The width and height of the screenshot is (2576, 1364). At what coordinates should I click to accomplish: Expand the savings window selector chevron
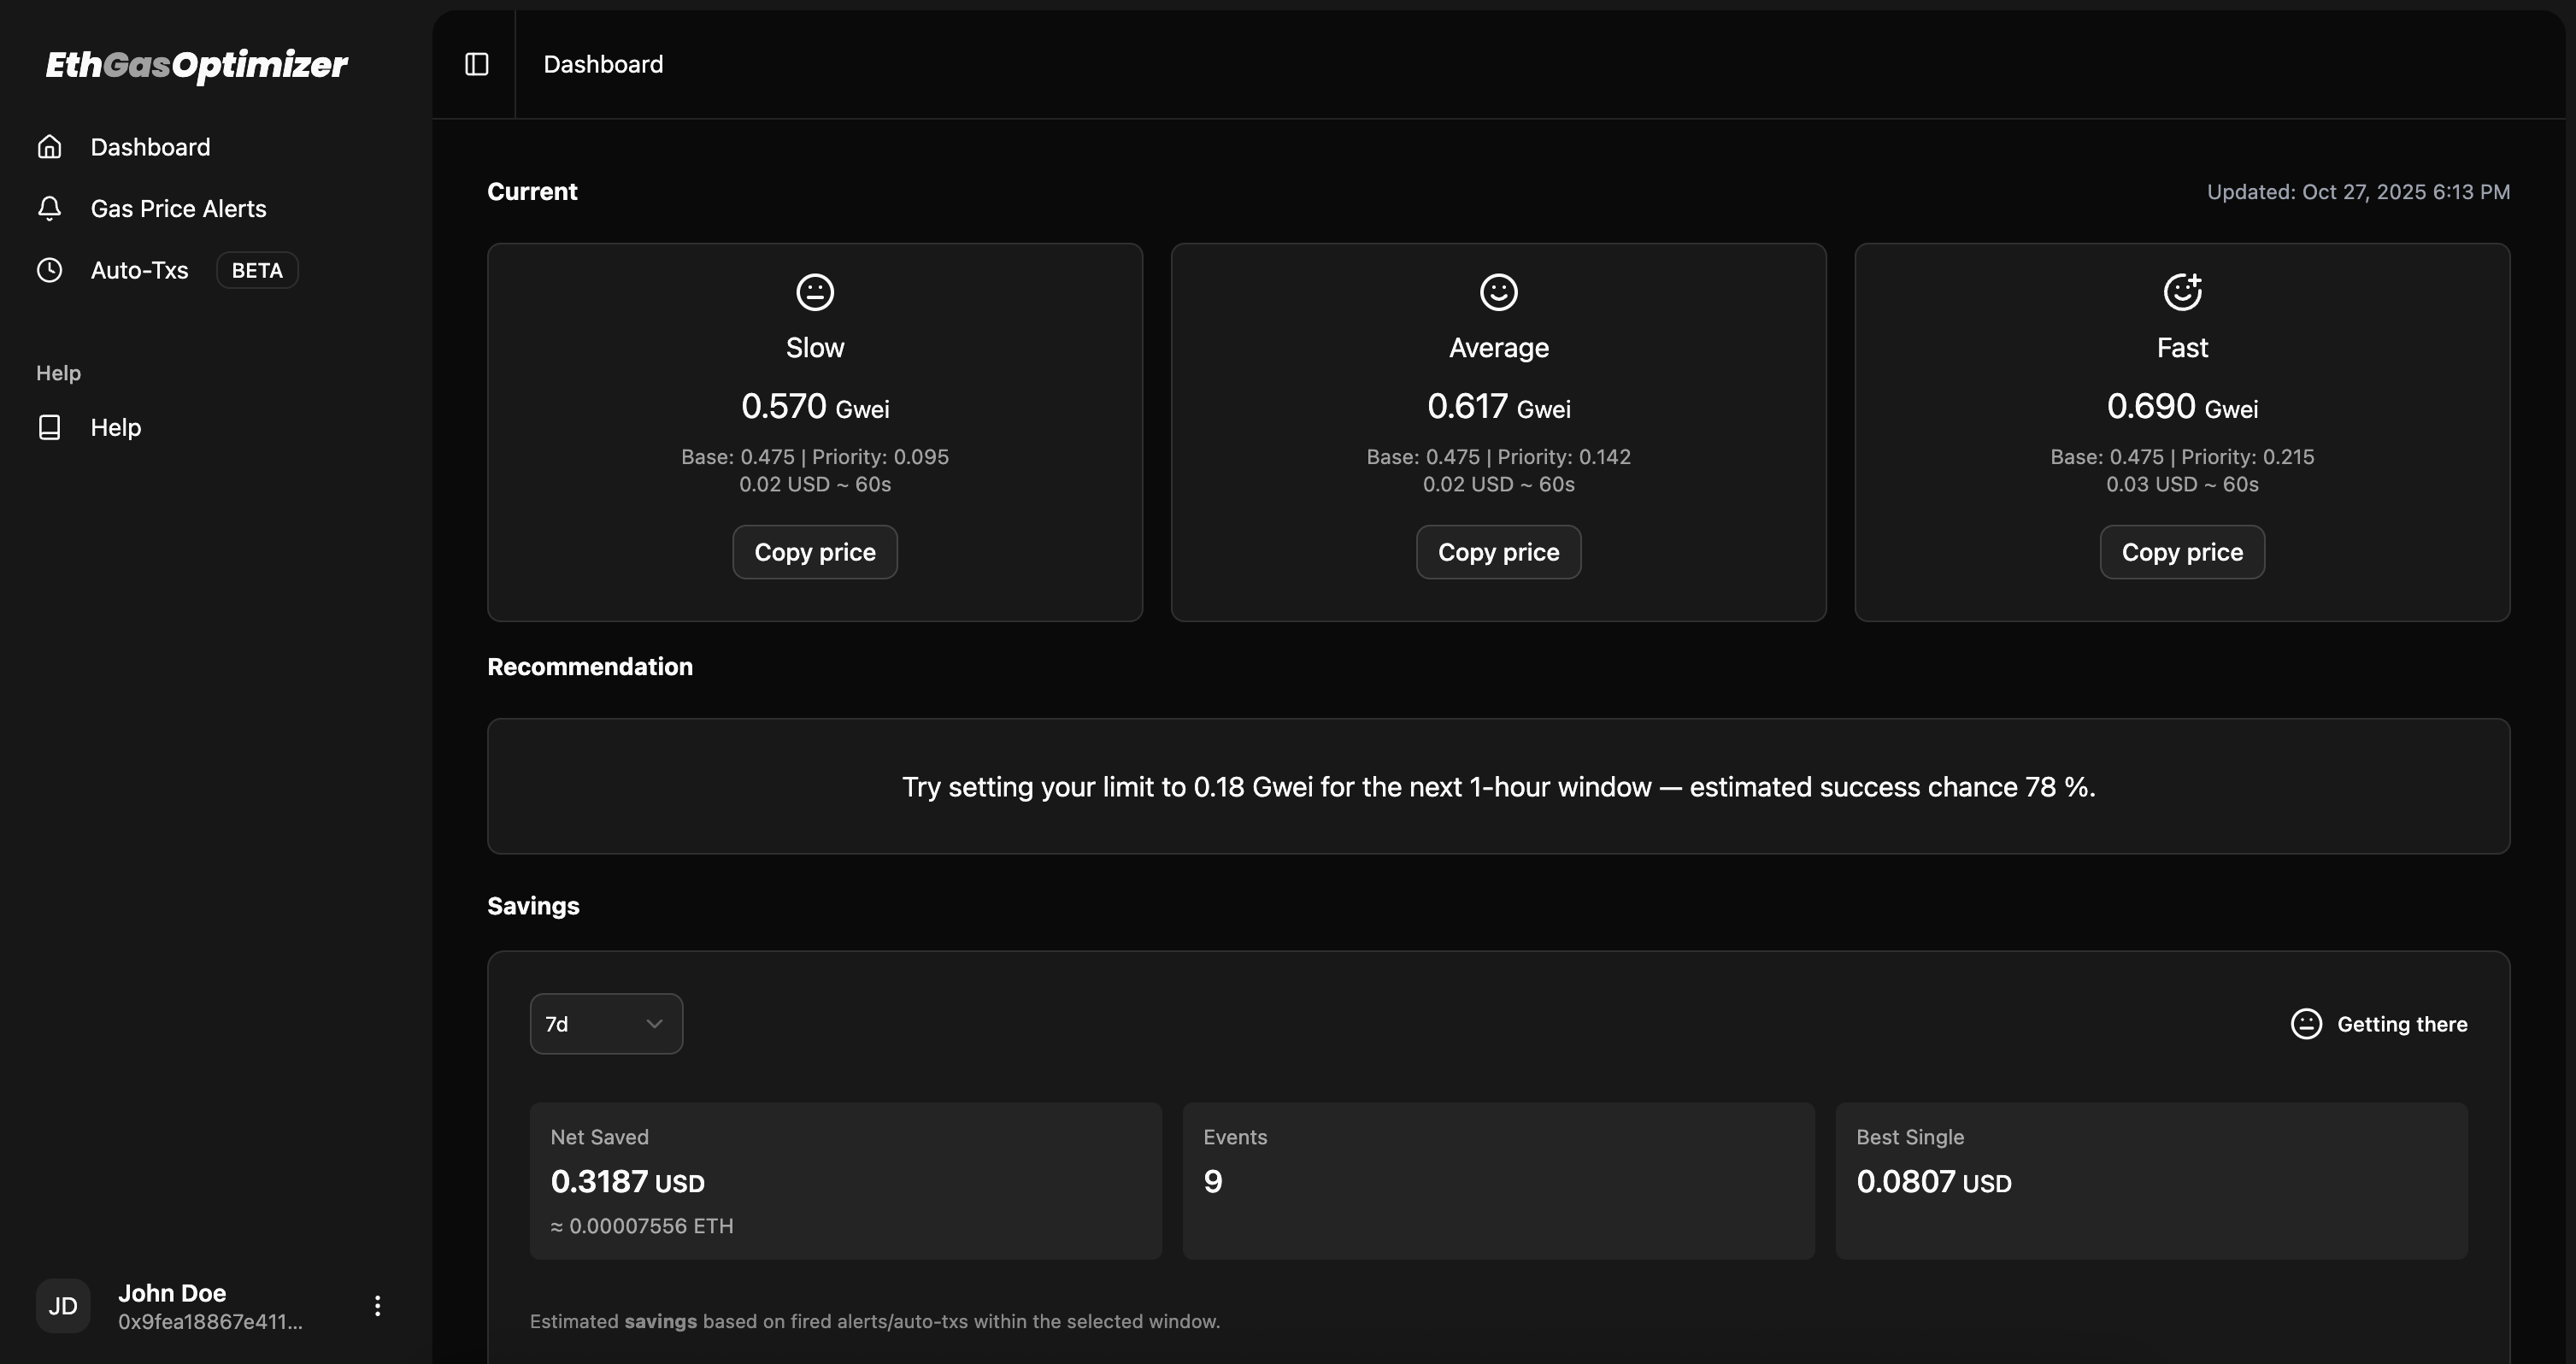coord(655,1023)
